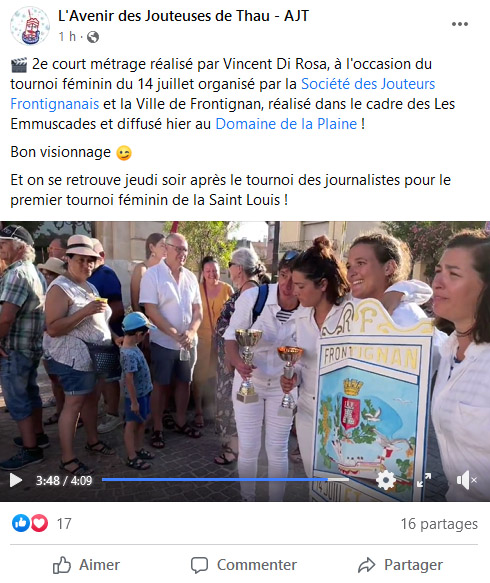Viewport: 490px width, 583px height.
Task: Click the Partager share button
Action: [x=400, y=565]
